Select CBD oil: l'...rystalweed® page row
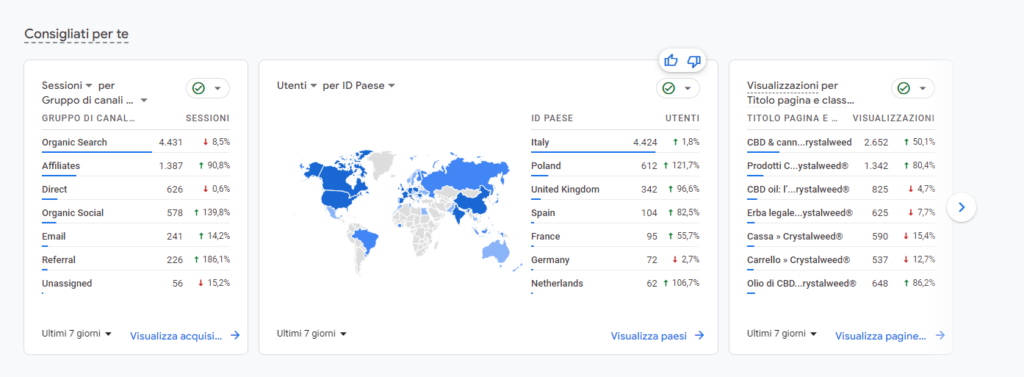This screenshot has height=377, width=1024. 841,189
